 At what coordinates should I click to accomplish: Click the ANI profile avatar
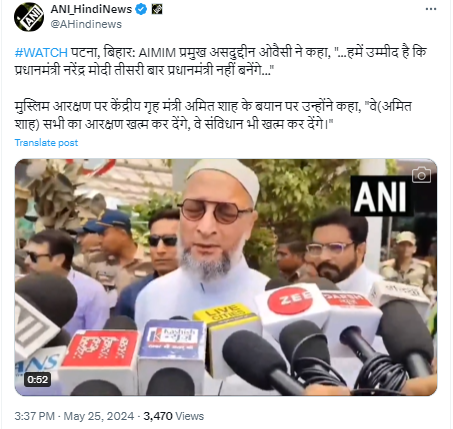(29, 17)
